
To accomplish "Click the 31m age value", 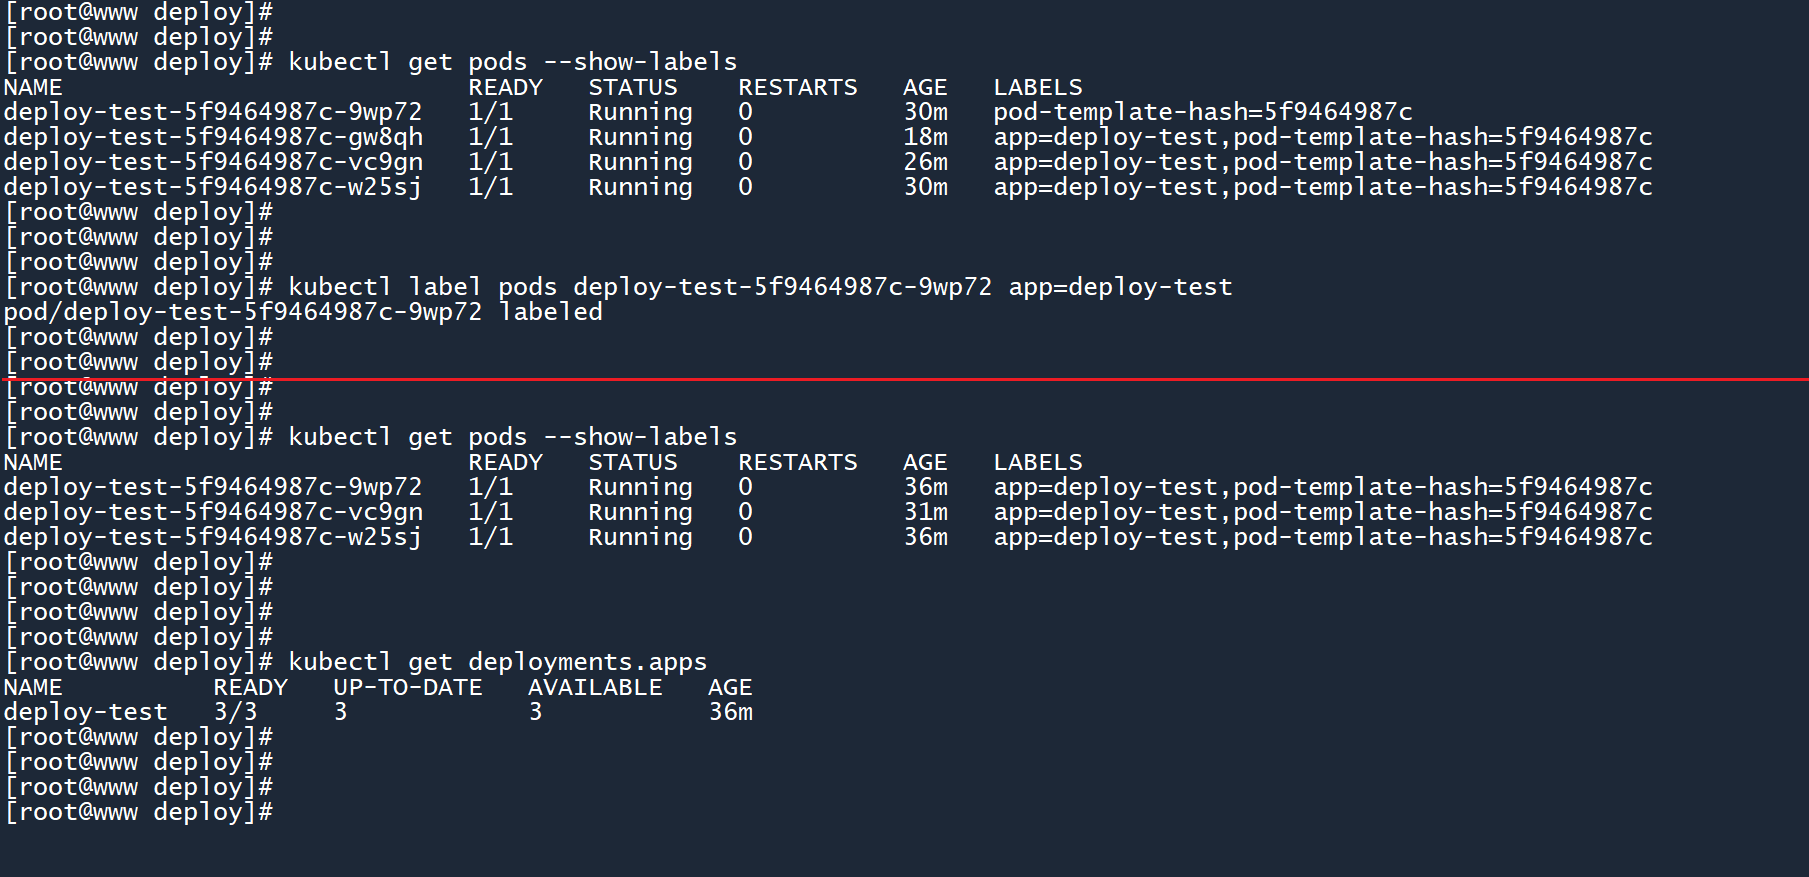I will coord(925,512).
